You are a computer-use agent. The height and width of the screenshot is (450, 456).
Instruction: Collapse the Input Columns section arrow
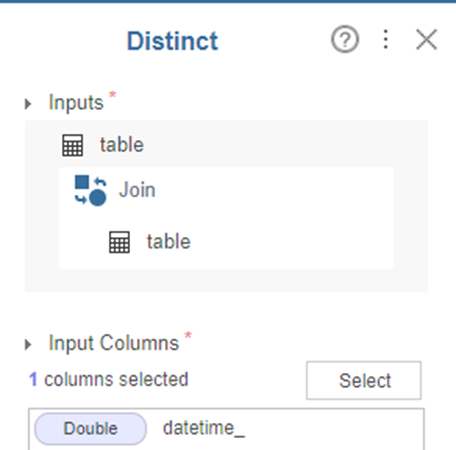coord(28,344)
